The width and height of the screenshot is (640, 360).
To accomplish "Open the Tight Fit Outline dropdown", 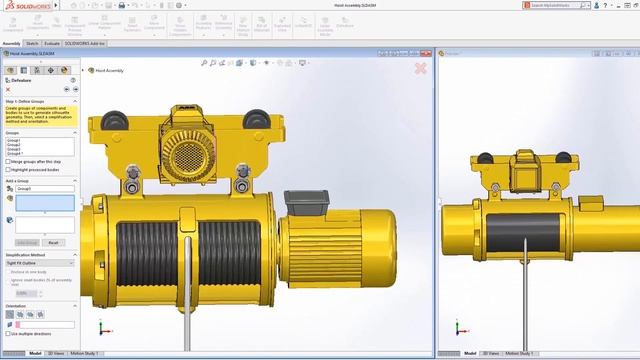I will pos(40,263).
